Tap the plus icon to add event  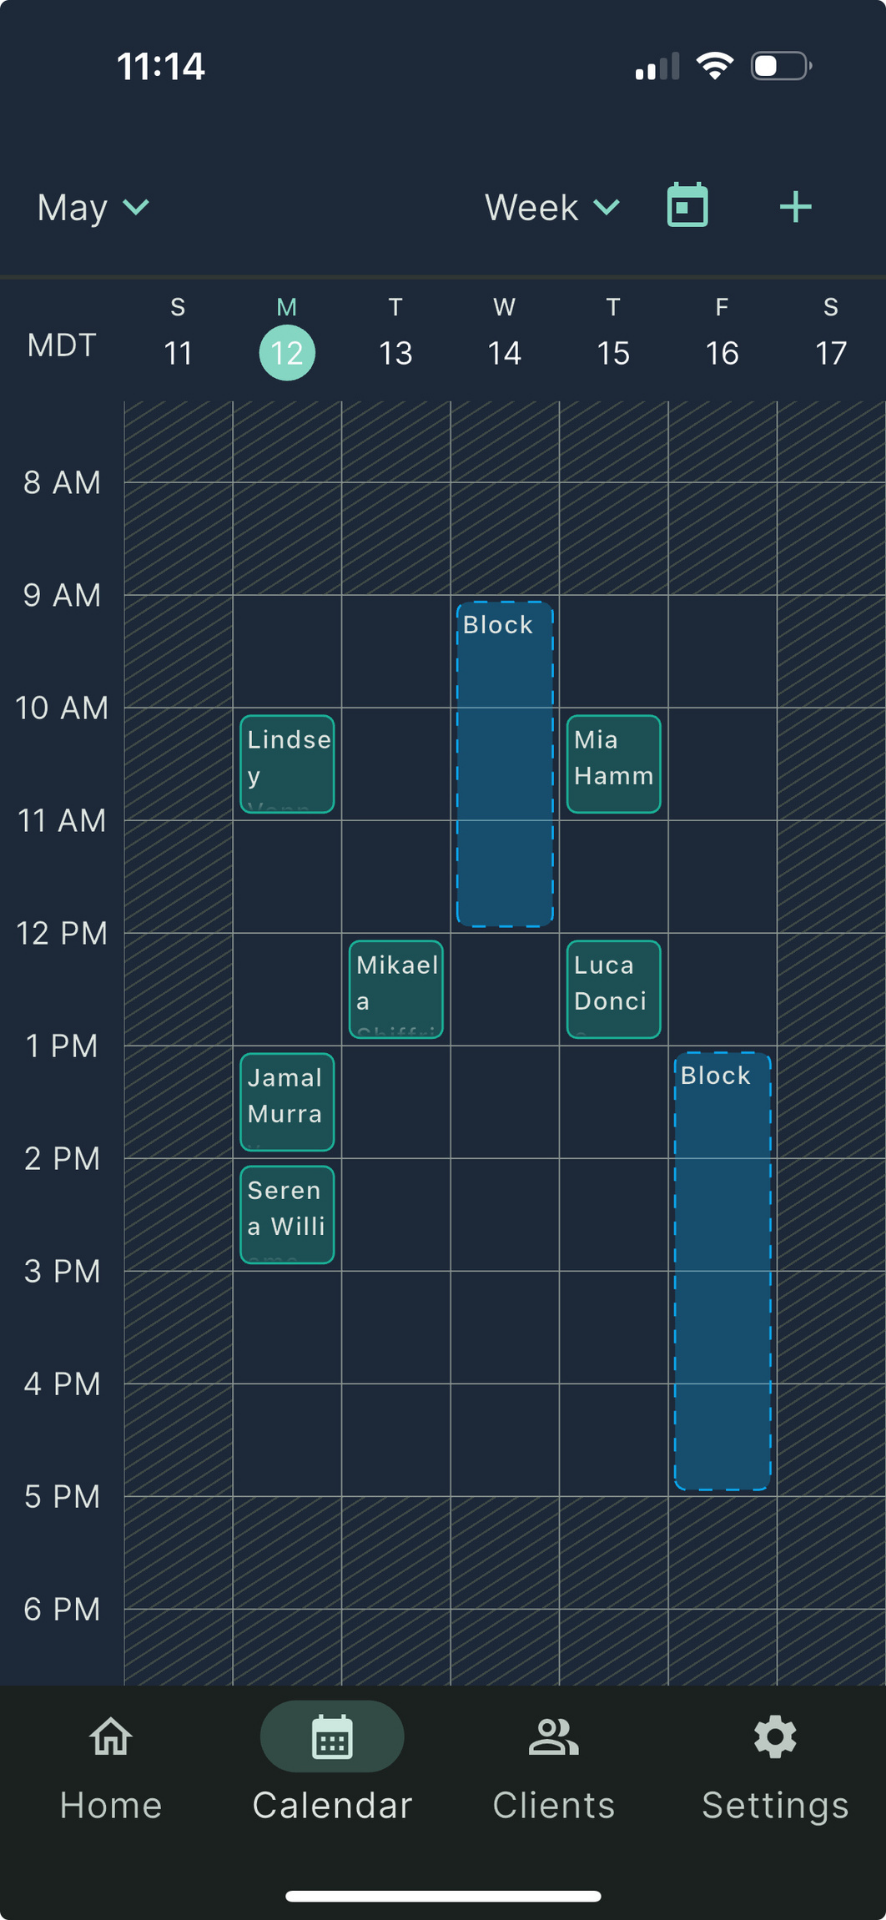(x=795, y=207)
